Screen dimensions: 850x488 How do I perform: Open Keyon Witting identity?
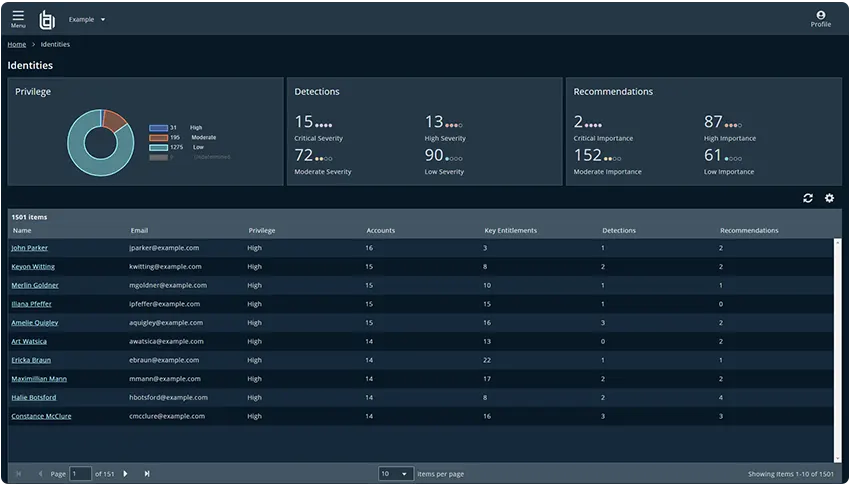click(x=33, y=267)
